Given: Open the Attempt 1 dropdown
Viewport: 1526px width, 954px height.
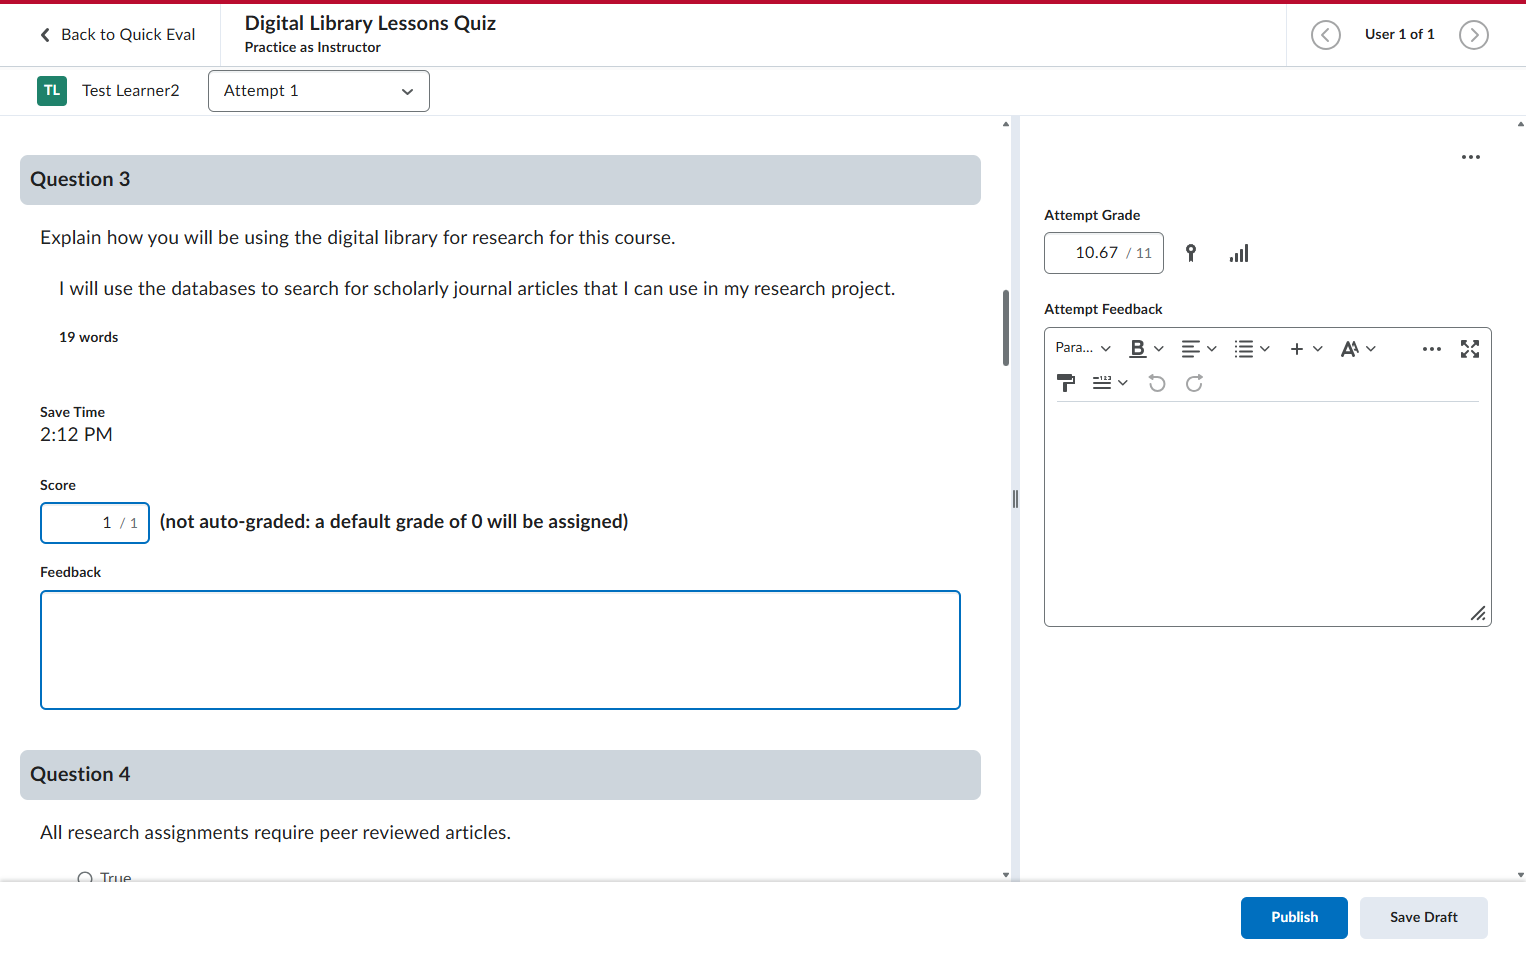Looking at the screenshot, I should coord(319,91).
